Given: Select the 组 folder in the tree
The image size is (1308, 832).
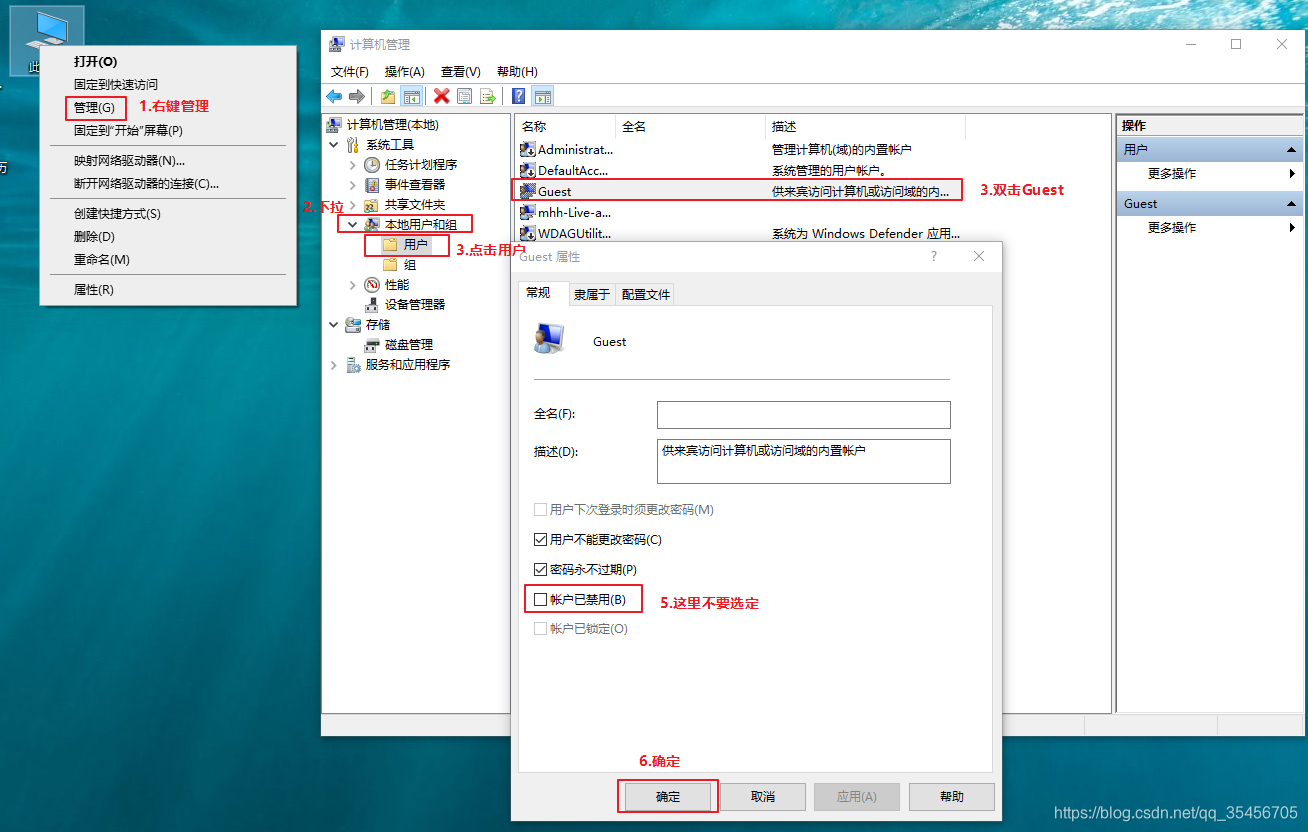Looking at the screenshot, I should click(x=400, y=265).
